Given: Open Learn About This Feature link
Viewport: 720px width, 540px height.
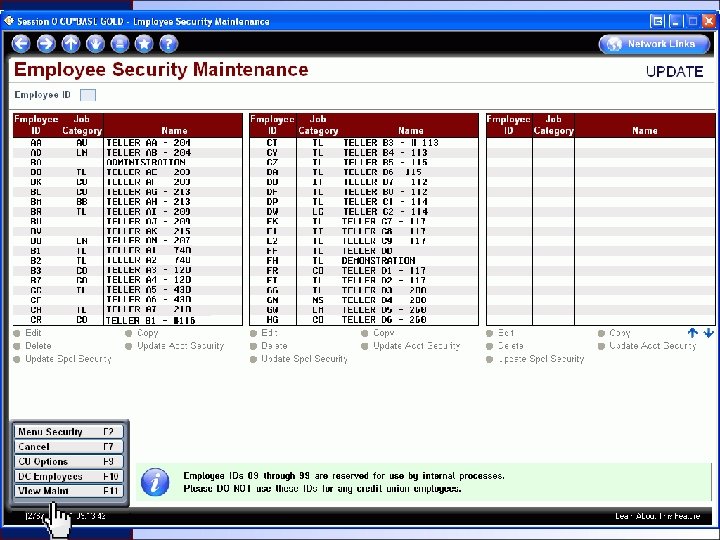Looking at the screenshot, I should (x=658, y=516).
